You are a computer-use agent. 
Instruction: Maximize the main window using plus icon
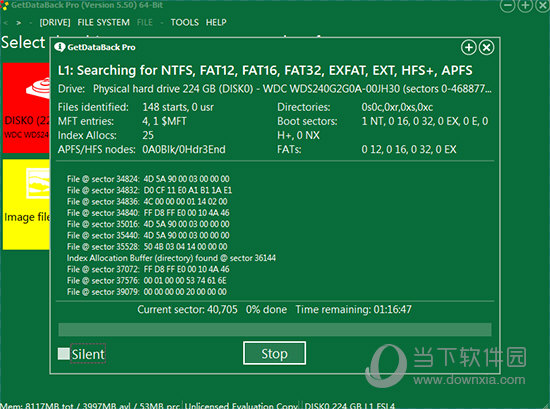click(525, 6)
